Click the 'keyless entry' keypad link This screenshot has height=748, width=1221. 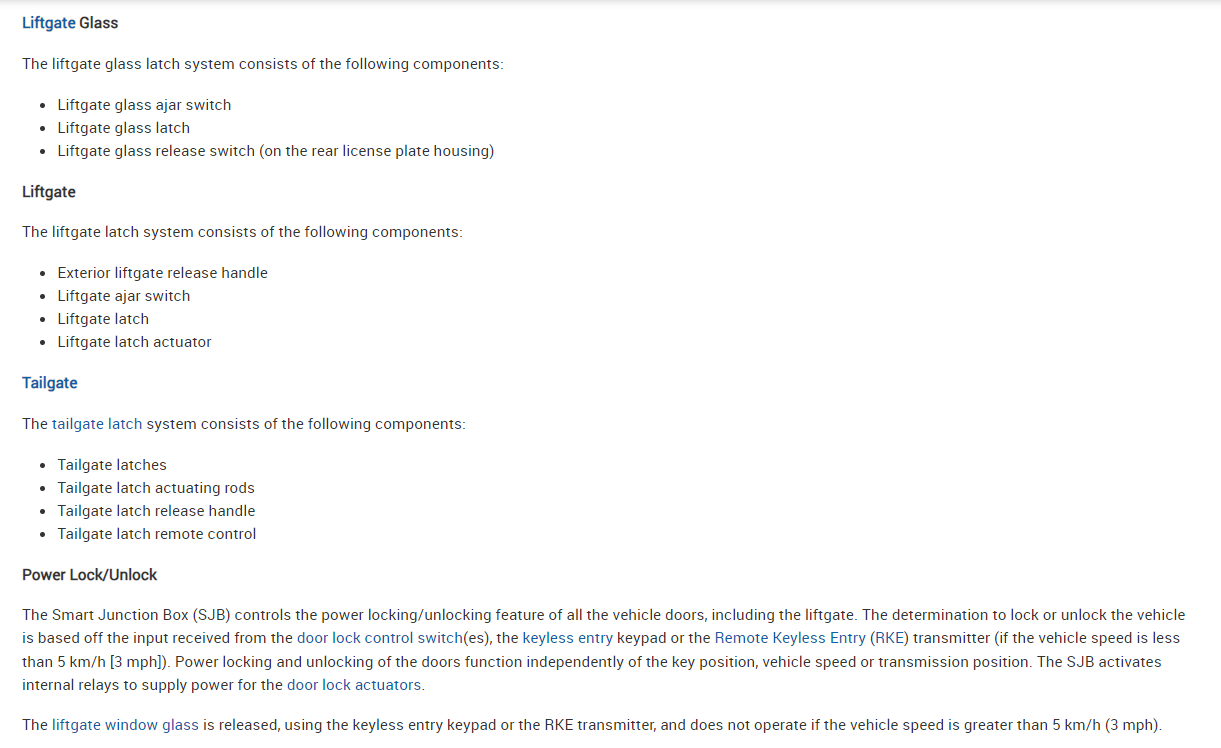click(567, 638)
